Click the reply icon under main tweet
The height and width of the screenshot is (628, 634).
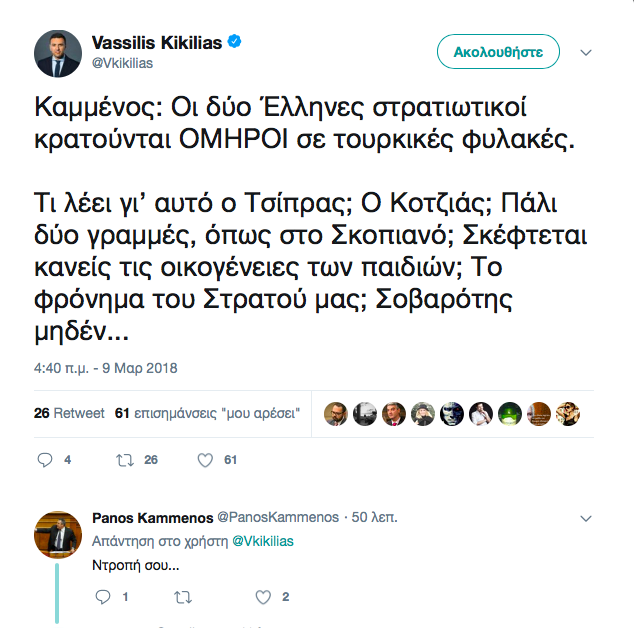coord(44,460)
